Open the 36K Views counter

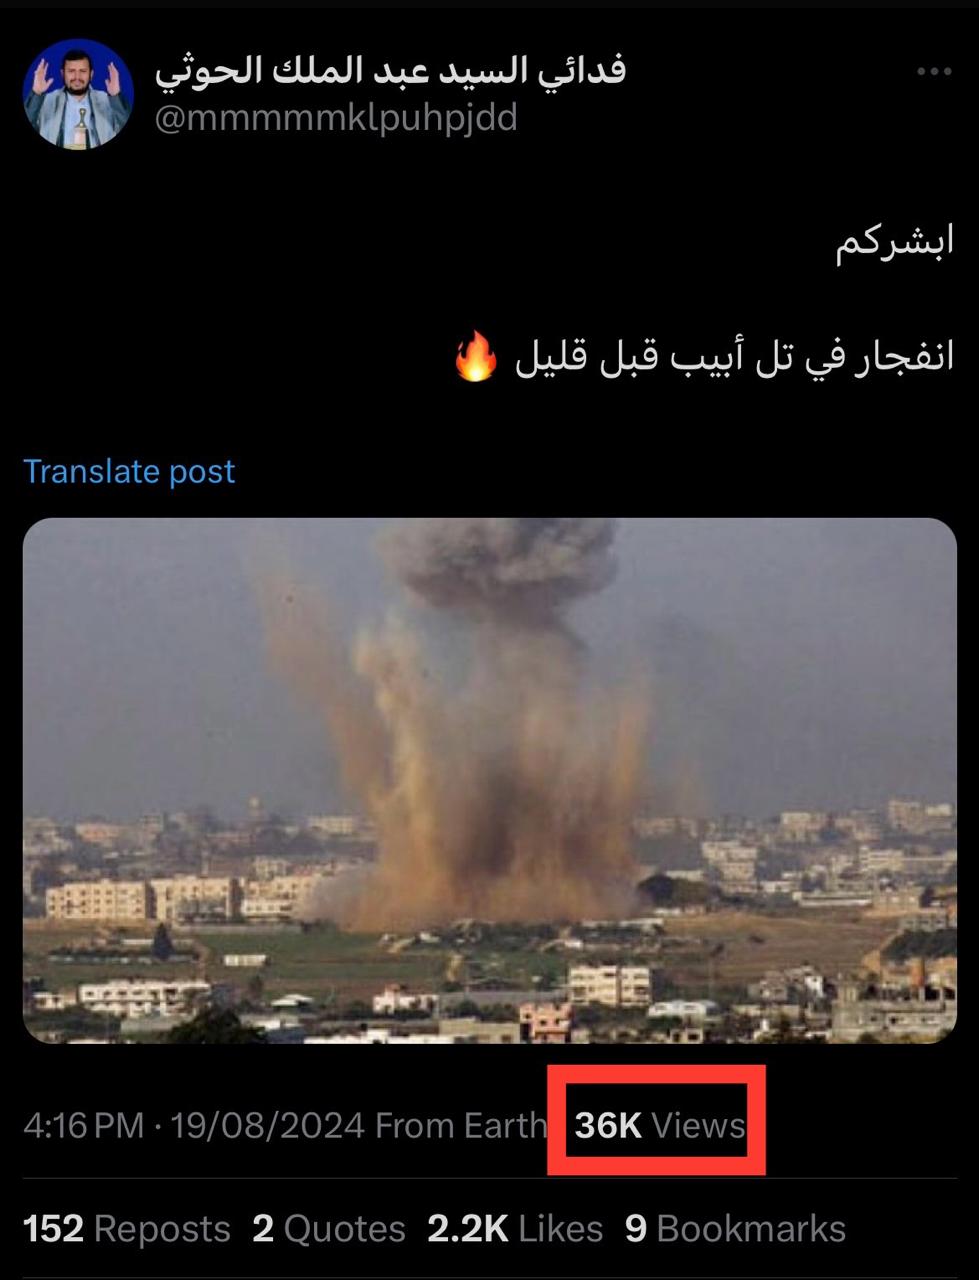pos(660,1126)
